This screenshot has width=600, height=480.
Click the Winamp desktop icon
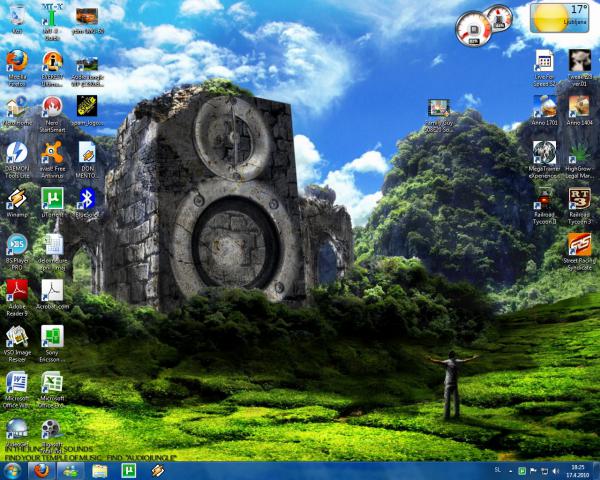(17, 197)
